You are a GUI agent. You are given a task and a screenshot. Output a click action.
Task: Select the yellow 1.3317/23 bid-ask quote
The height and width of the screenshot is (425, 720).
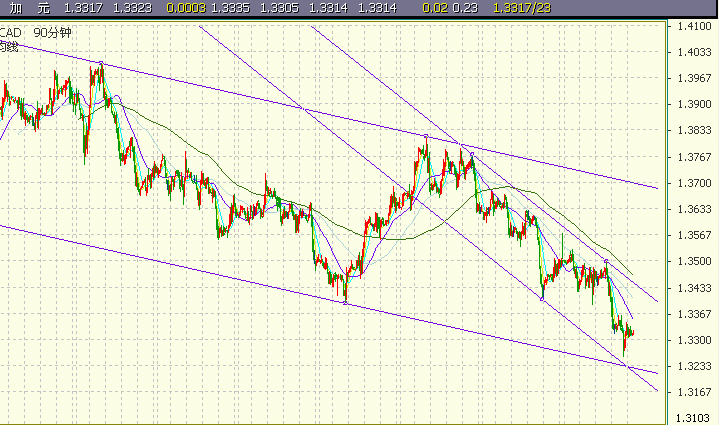click(x=522, y=8)
